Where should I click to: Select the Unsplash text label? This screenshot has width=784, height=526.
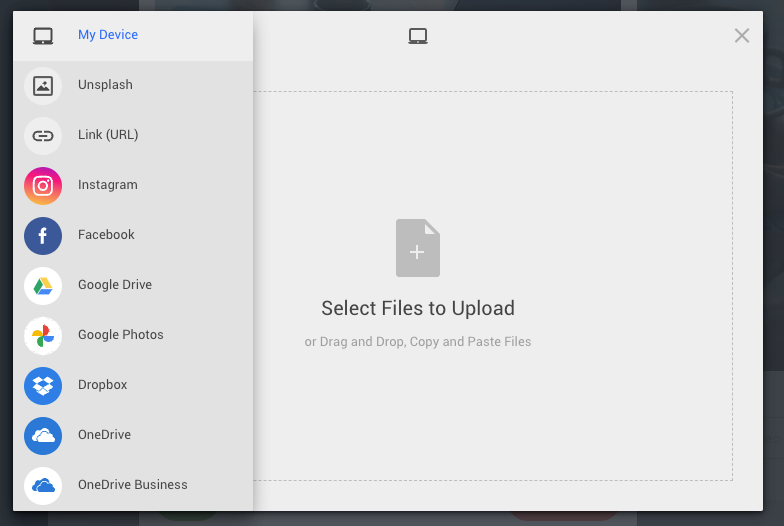pyautogui.click(x=105, y=85)
